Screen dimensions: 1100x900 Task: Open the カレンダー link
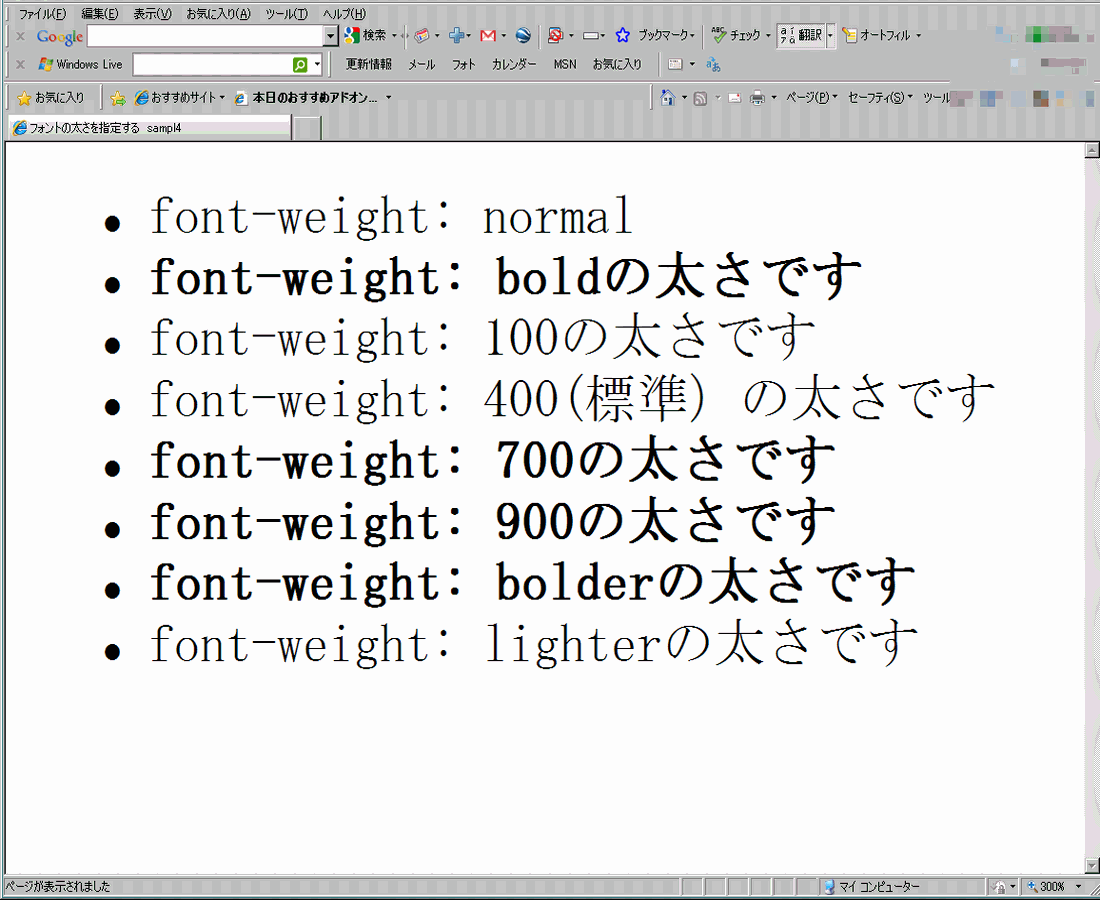pos(514,65)
